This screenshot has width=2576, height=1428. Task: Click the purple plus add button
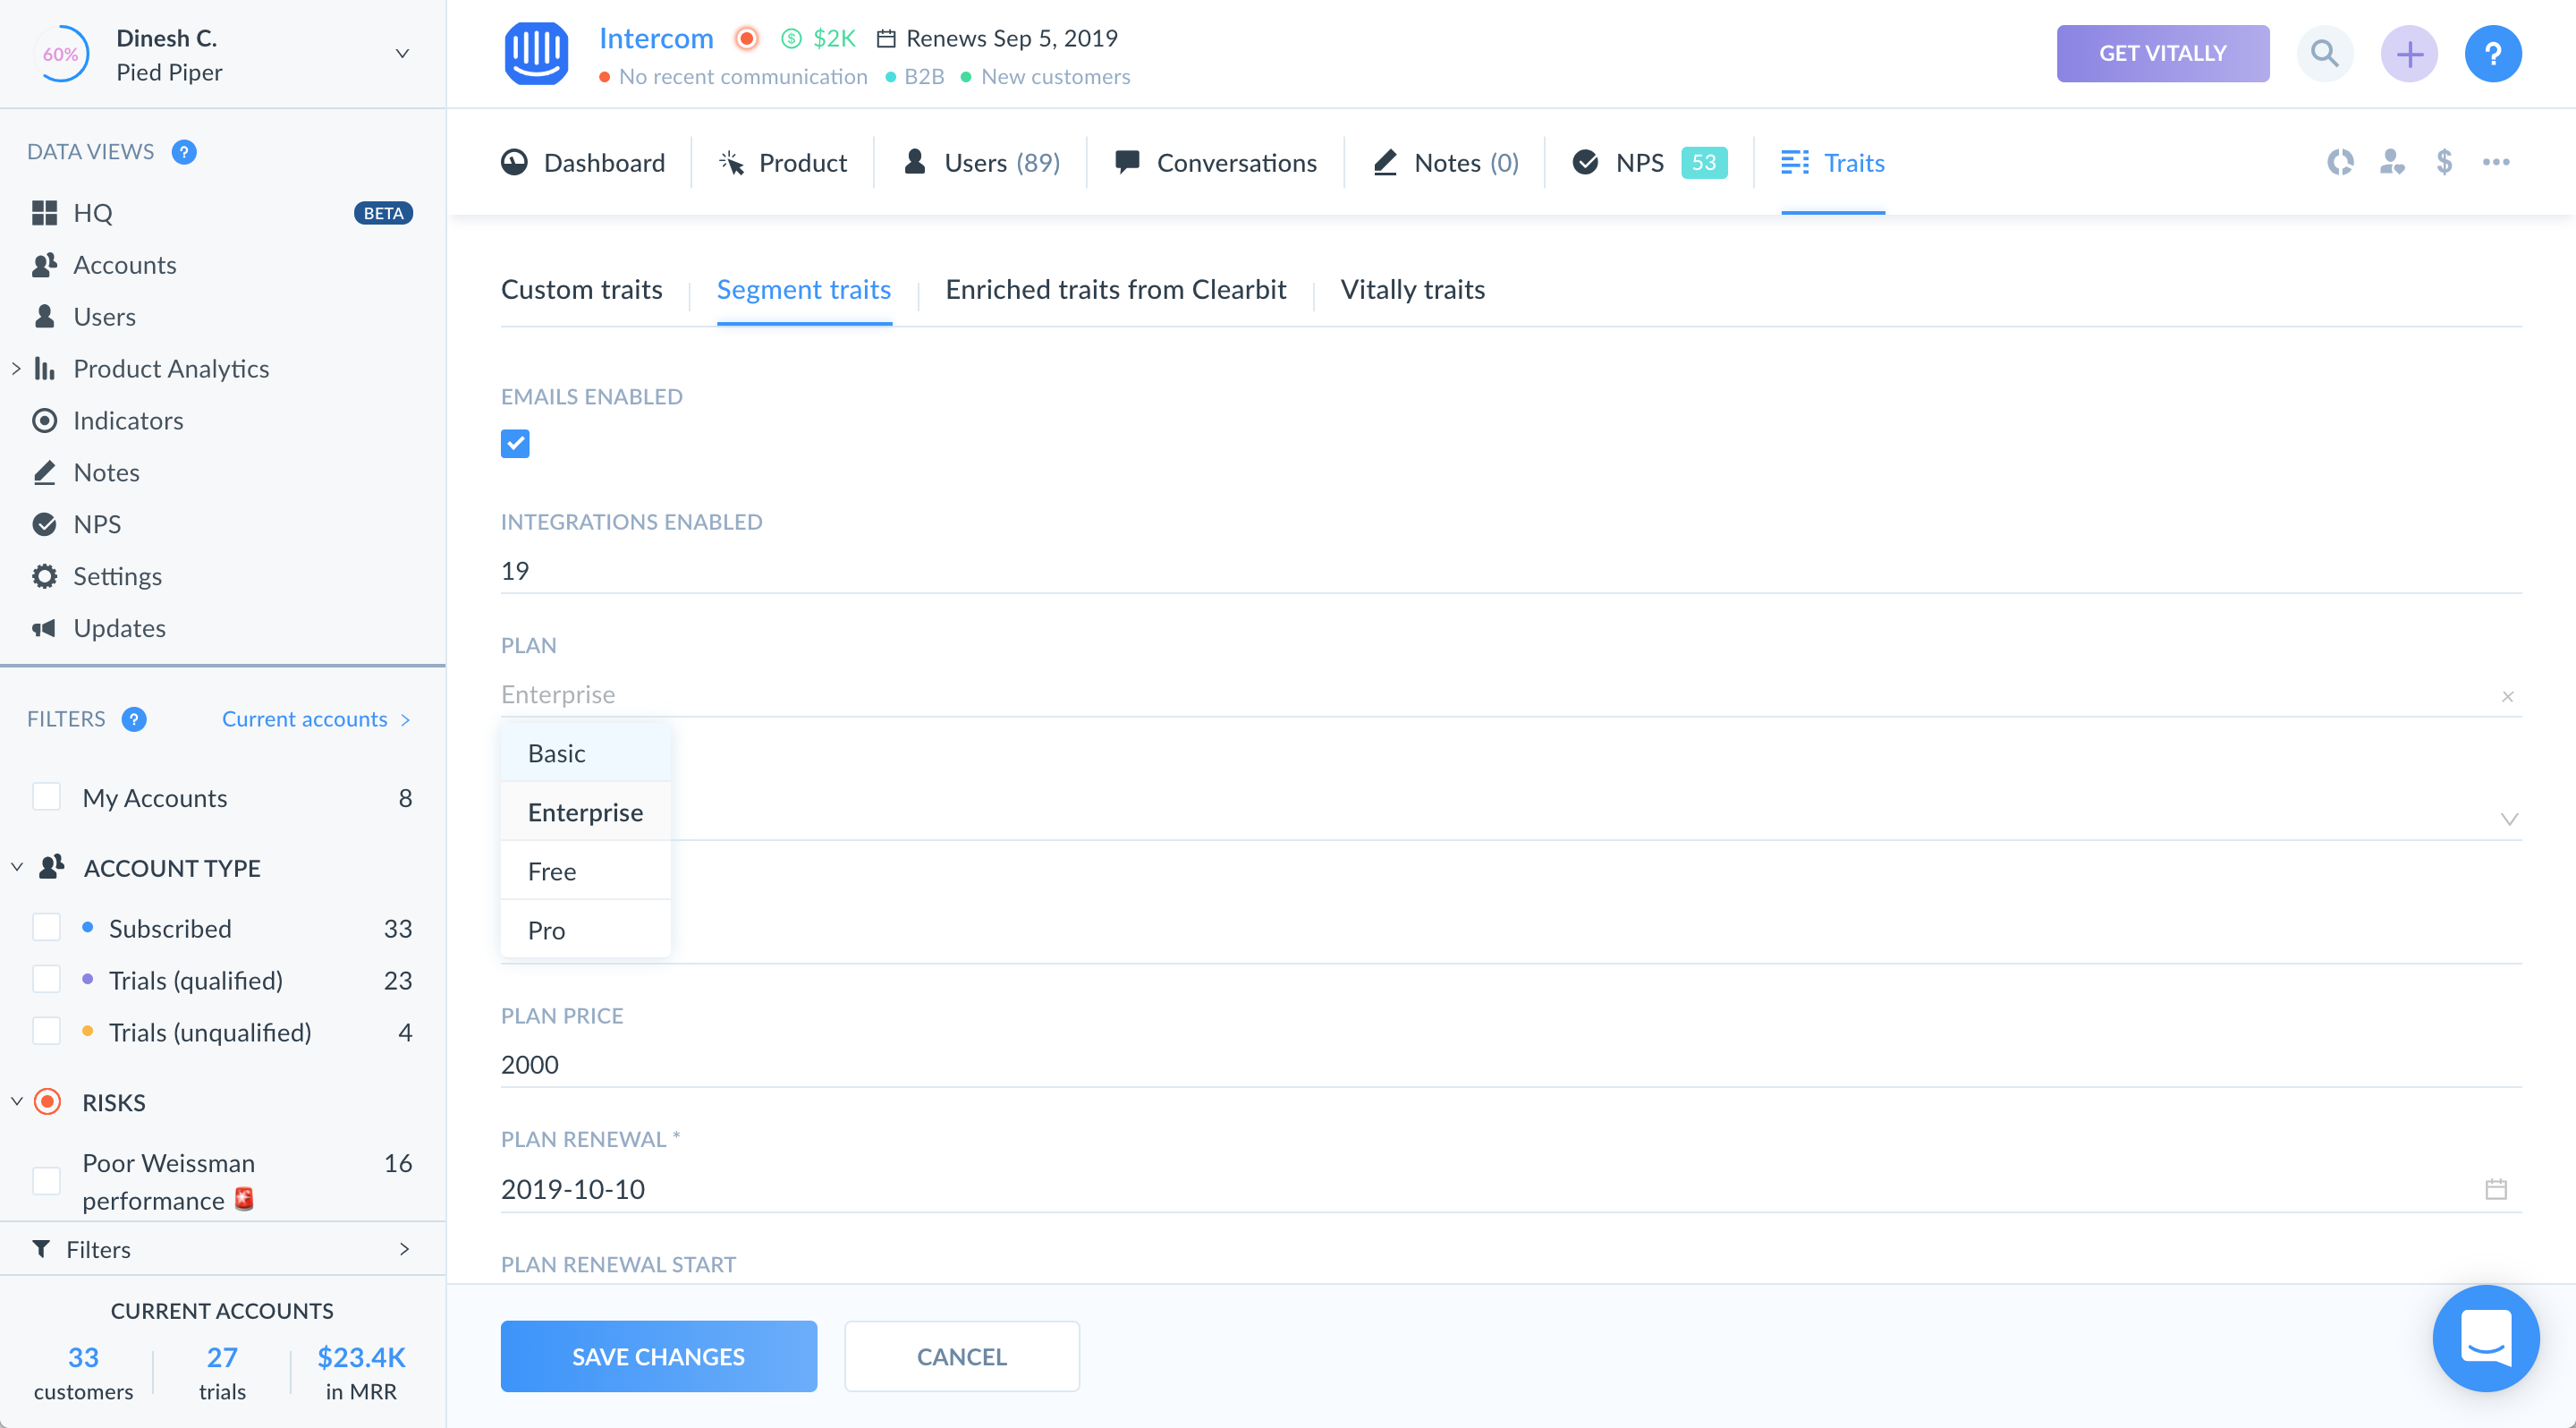[2409, 53]
